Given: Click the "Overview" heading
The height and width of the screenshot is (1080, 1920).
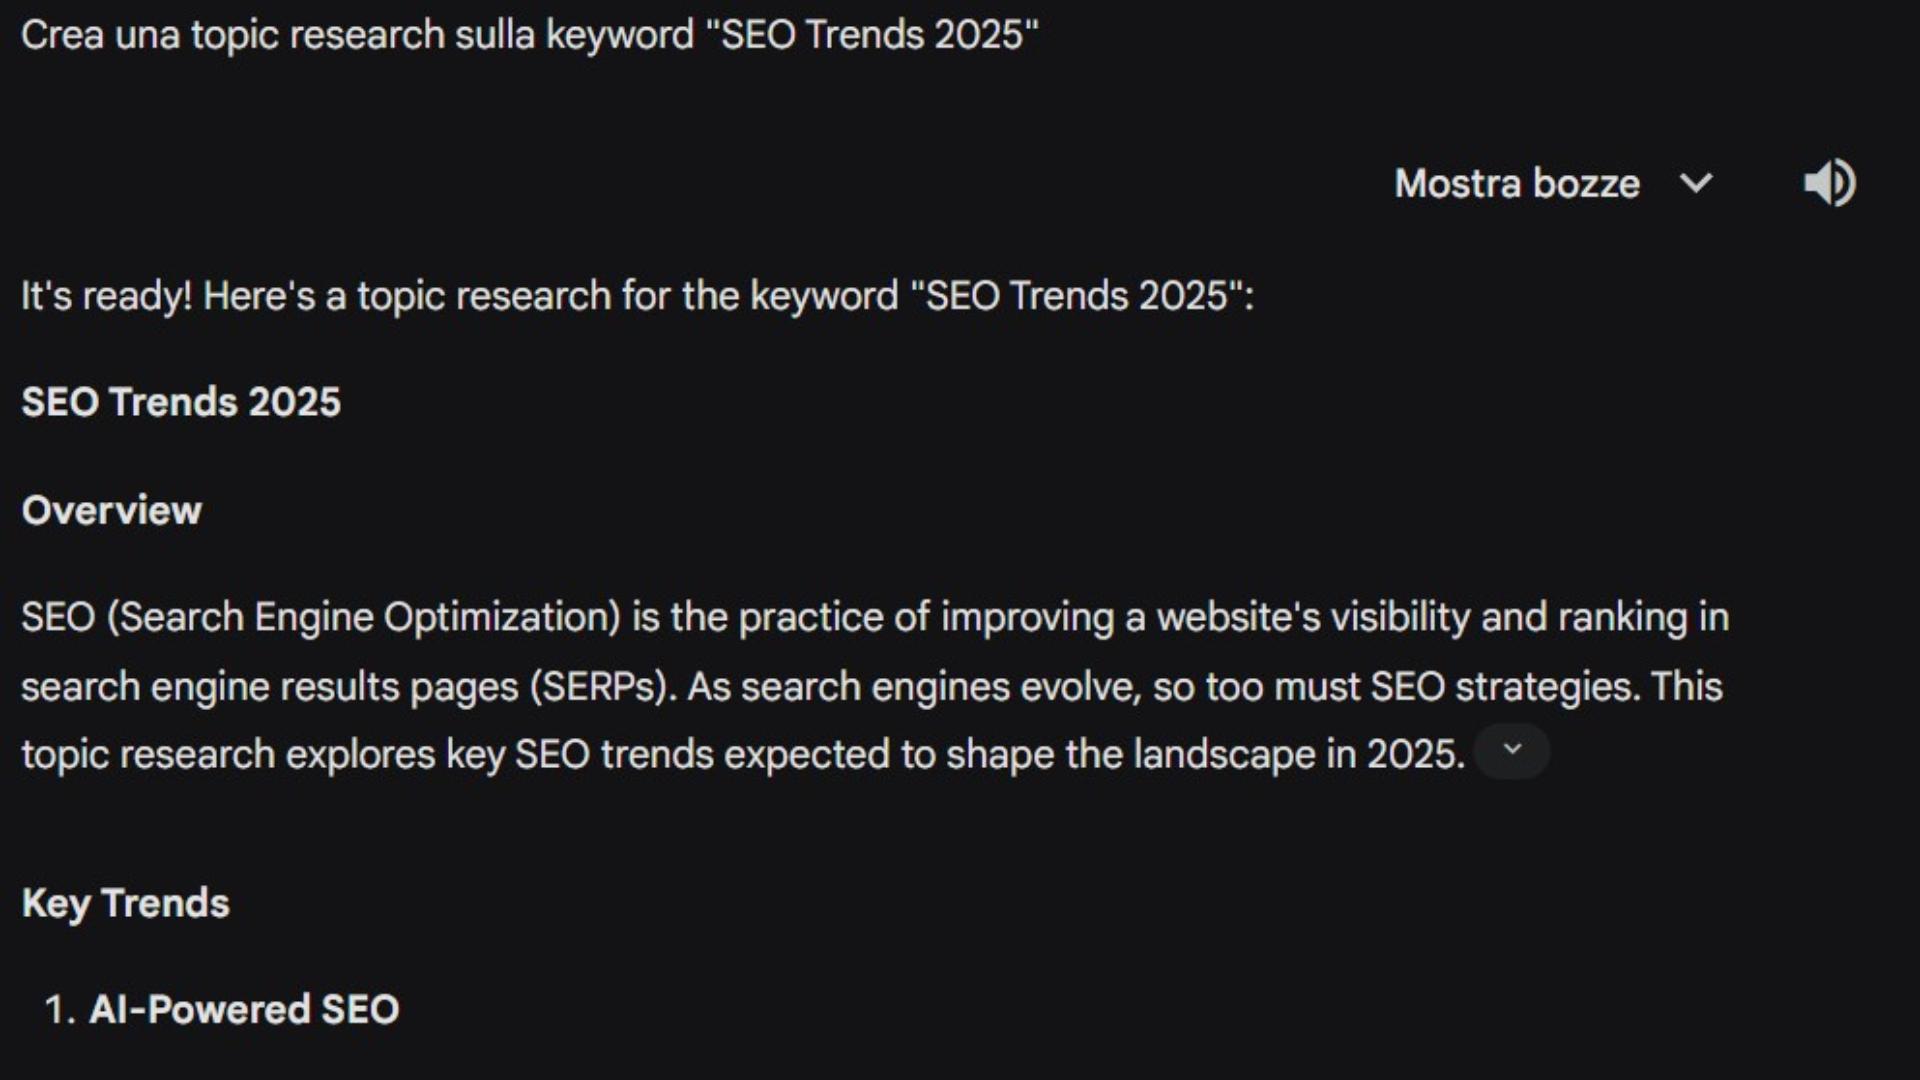Looking at the screenshot, I should point(112,510).
